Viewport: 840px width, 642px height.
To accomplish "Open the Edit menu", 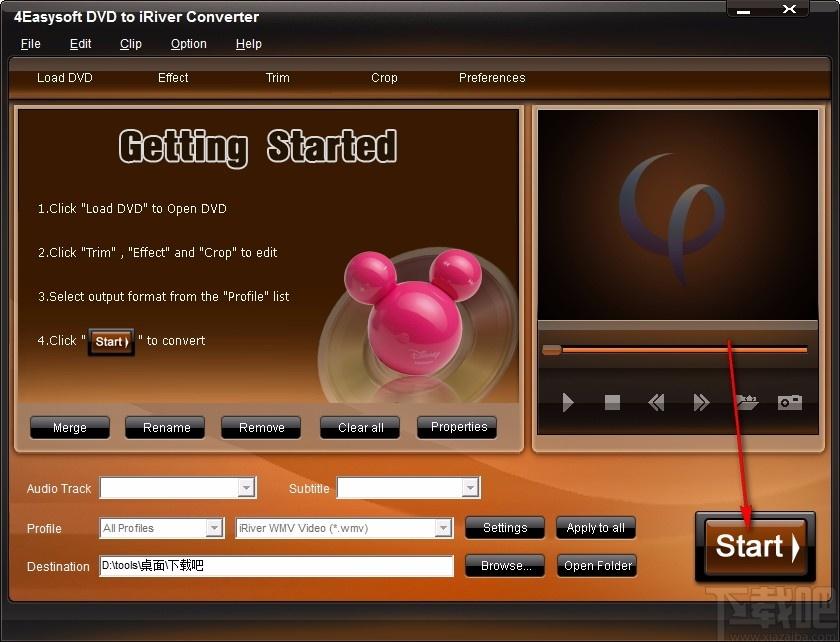I will 80,44.
